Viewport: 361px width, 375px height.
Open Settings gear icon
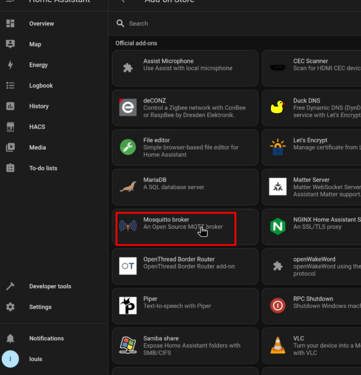pyautogui.click(x=10, y=307)
